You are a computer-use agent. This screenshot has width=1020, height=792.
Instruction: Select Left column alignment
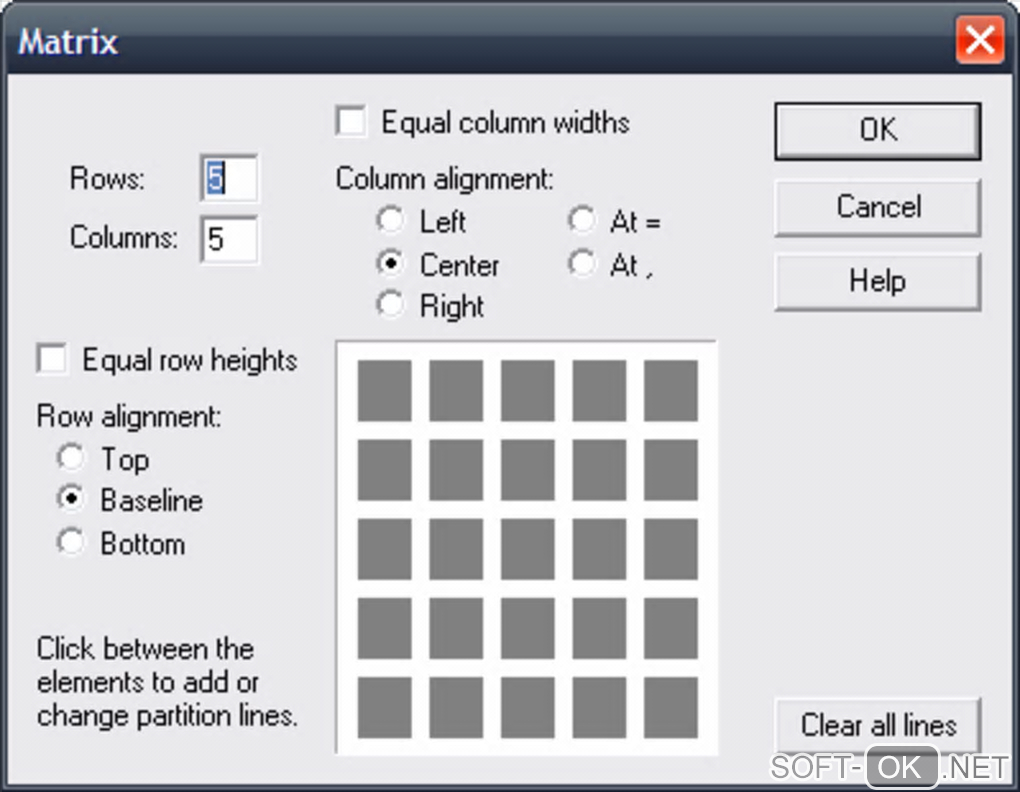[390, 220]
